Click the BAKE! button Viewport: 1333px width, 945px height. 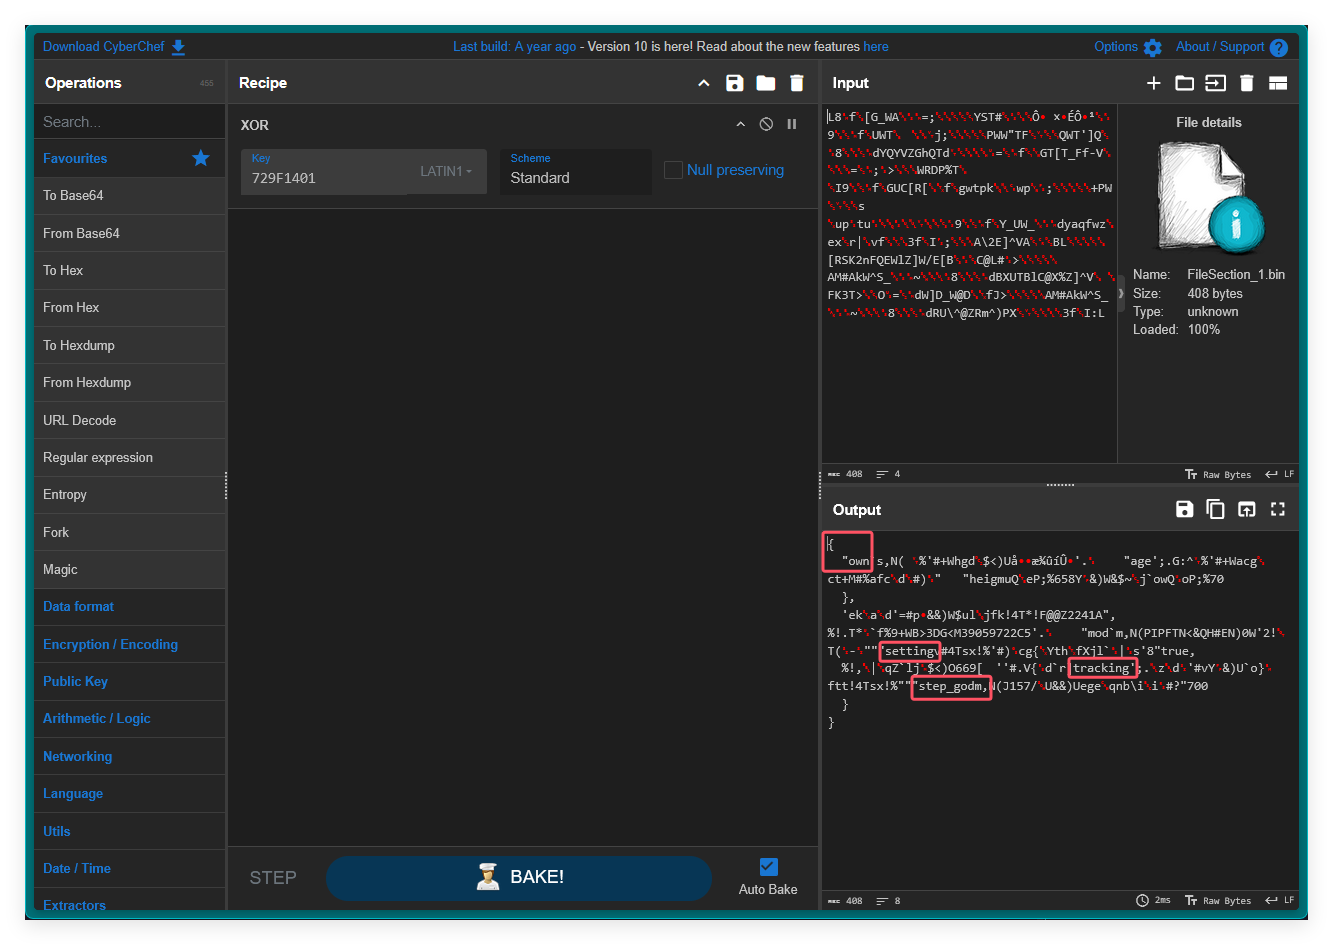point(519,877)
